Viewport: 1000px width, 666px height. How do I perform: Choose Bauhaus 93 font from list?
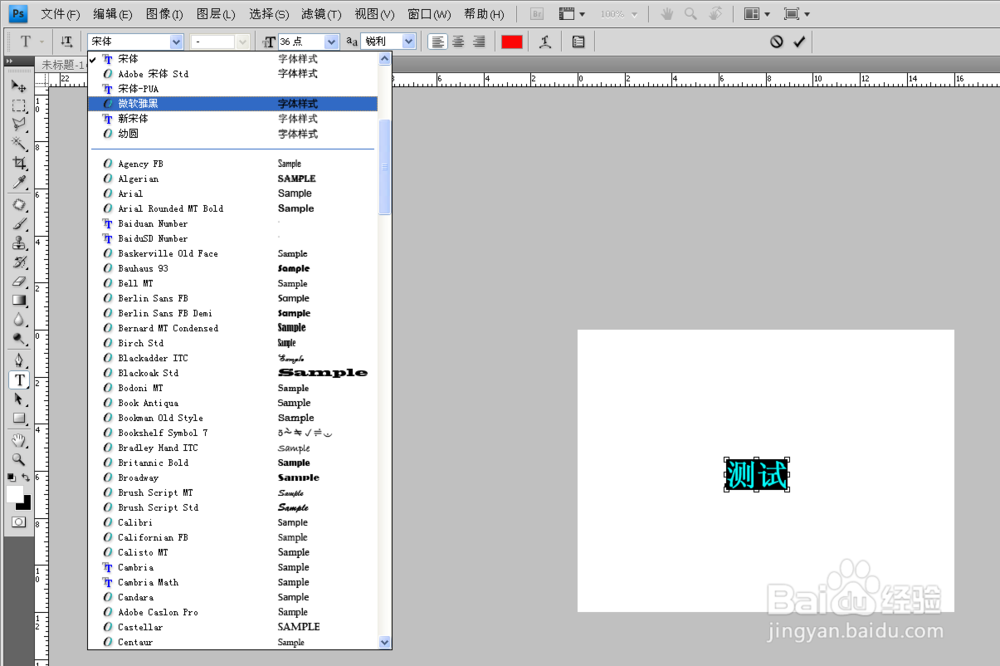[233, 269]
